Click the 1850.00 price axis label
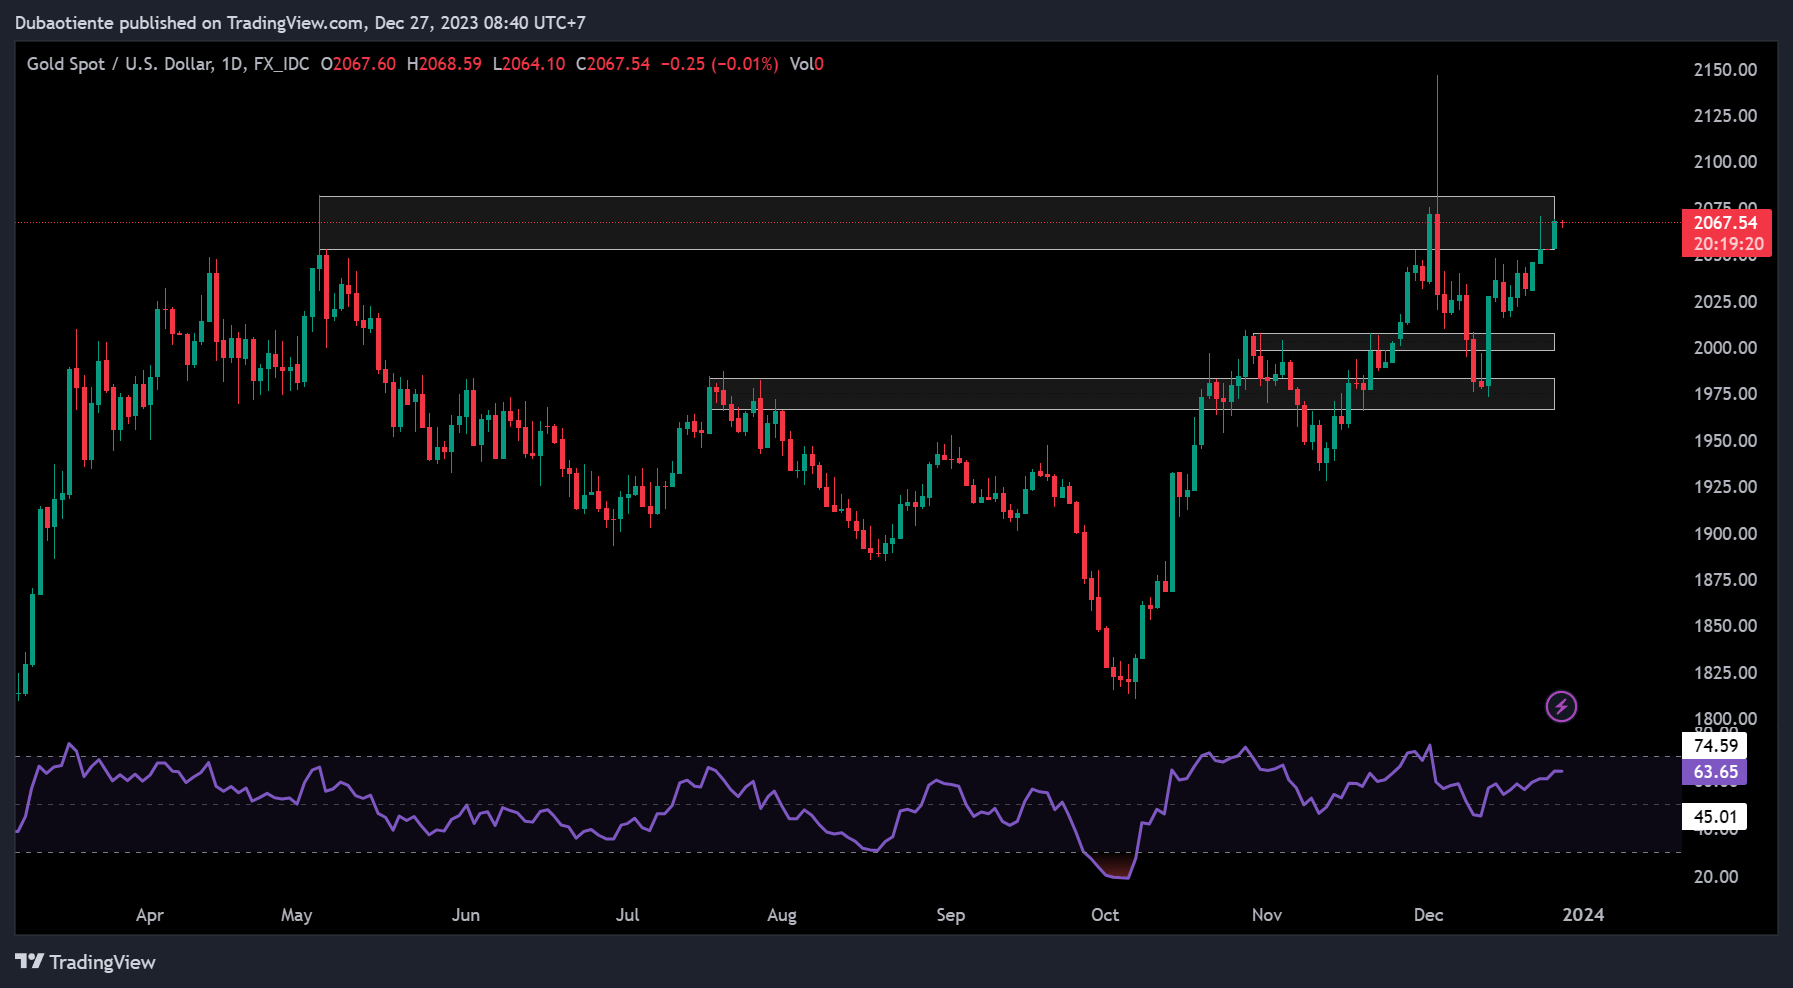This screenshot has width=1793, height=988. click(1725, 626)
